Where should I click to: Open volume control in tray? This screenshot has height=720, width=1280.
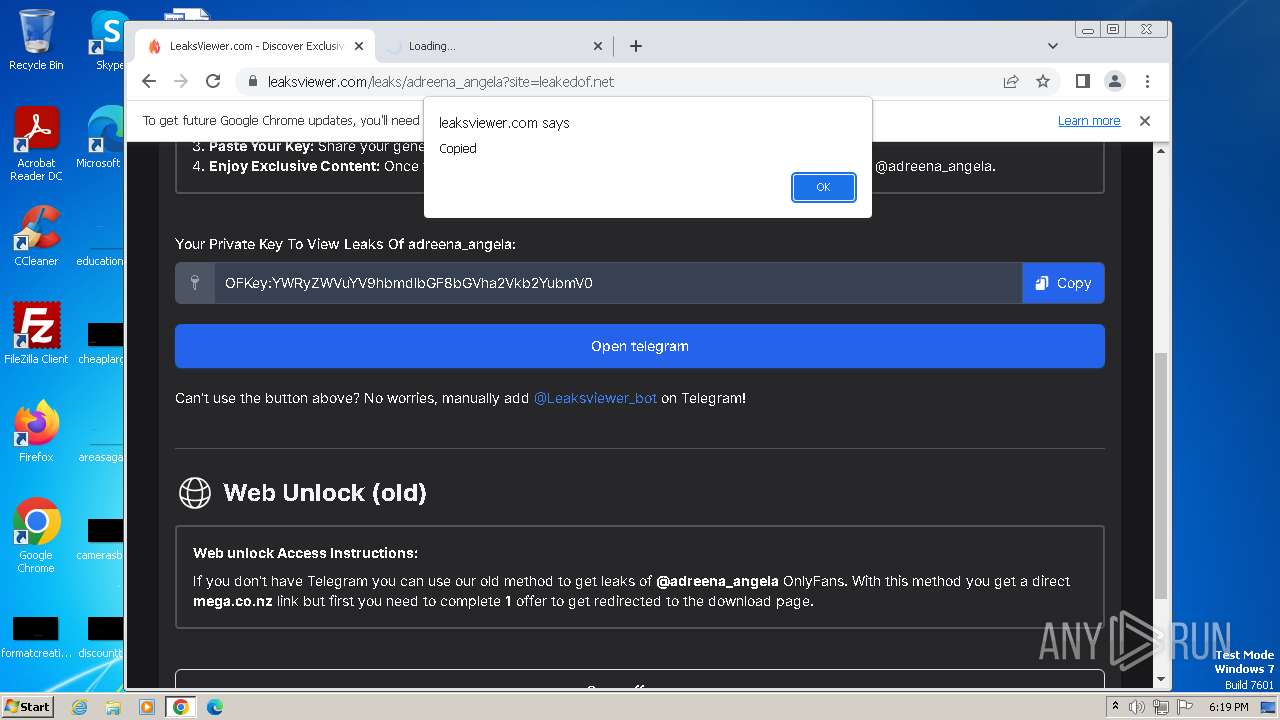(1137, 707)
